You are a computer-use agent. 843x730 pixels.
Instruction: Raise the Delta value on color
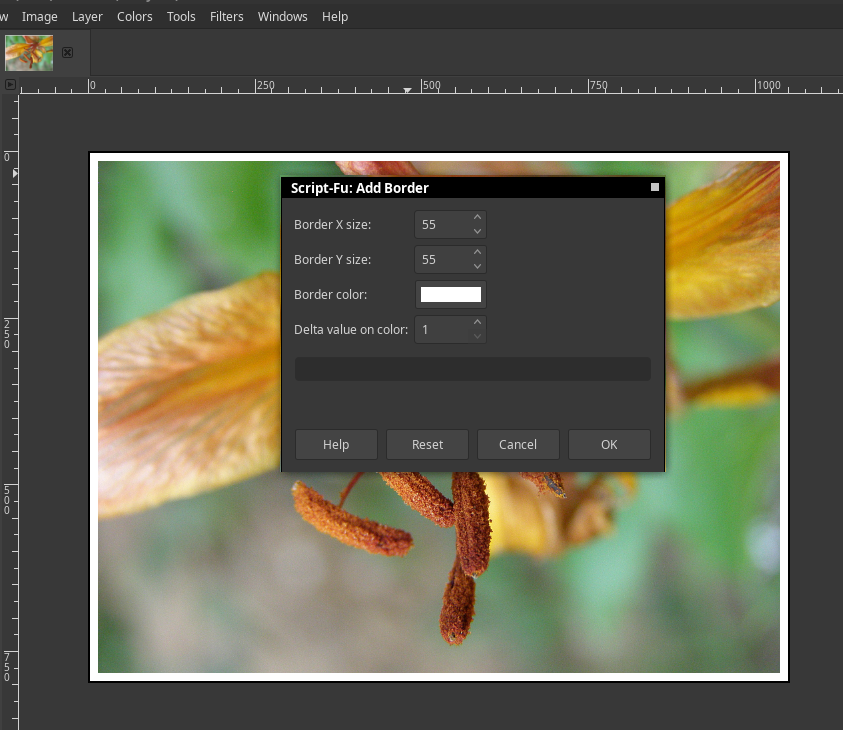477,322
